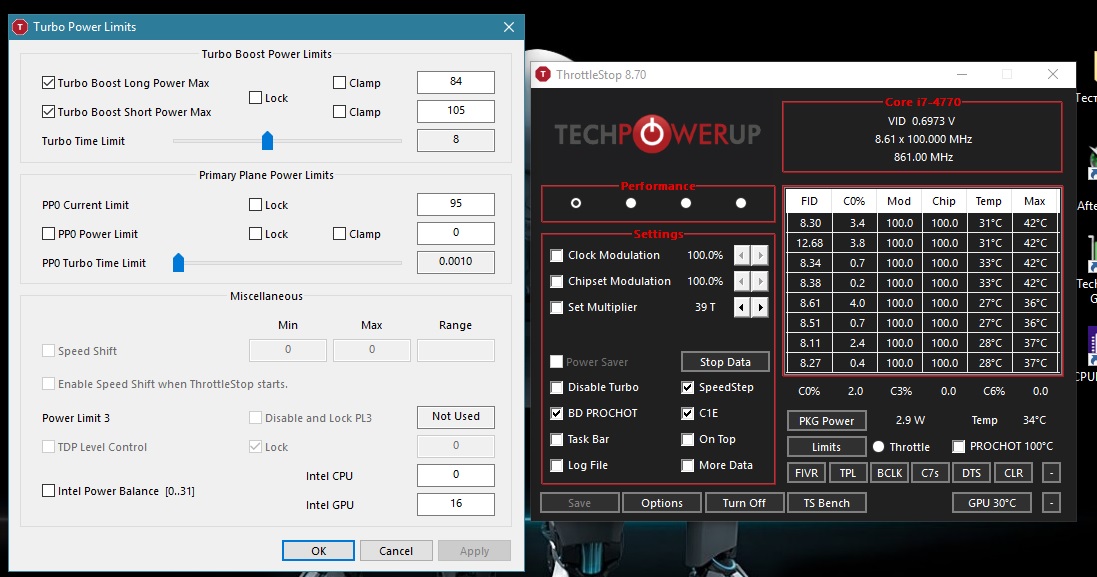Enable Clamp for Turbo Boost Long Power
Viewport: 1097px width, 577px height.
pyautogui.click(x=339, y=83)
